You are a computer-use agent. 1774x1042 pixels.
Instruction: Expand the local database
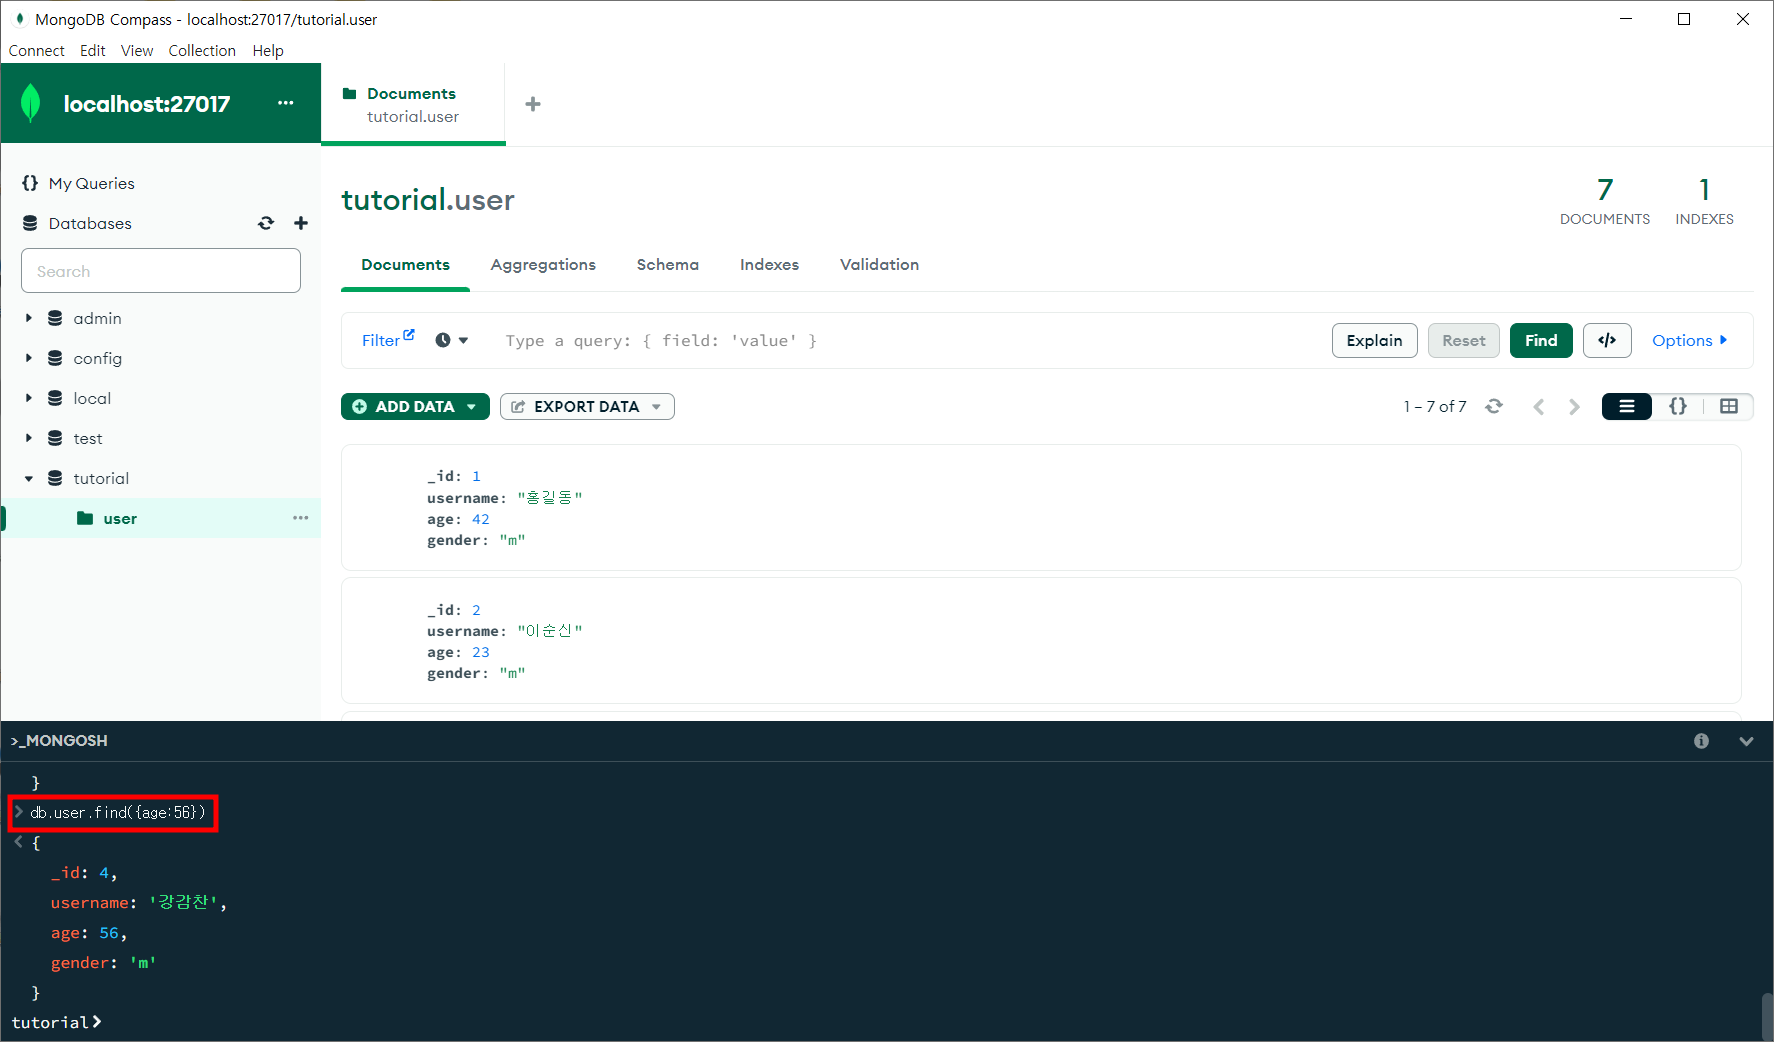[29, 398]
